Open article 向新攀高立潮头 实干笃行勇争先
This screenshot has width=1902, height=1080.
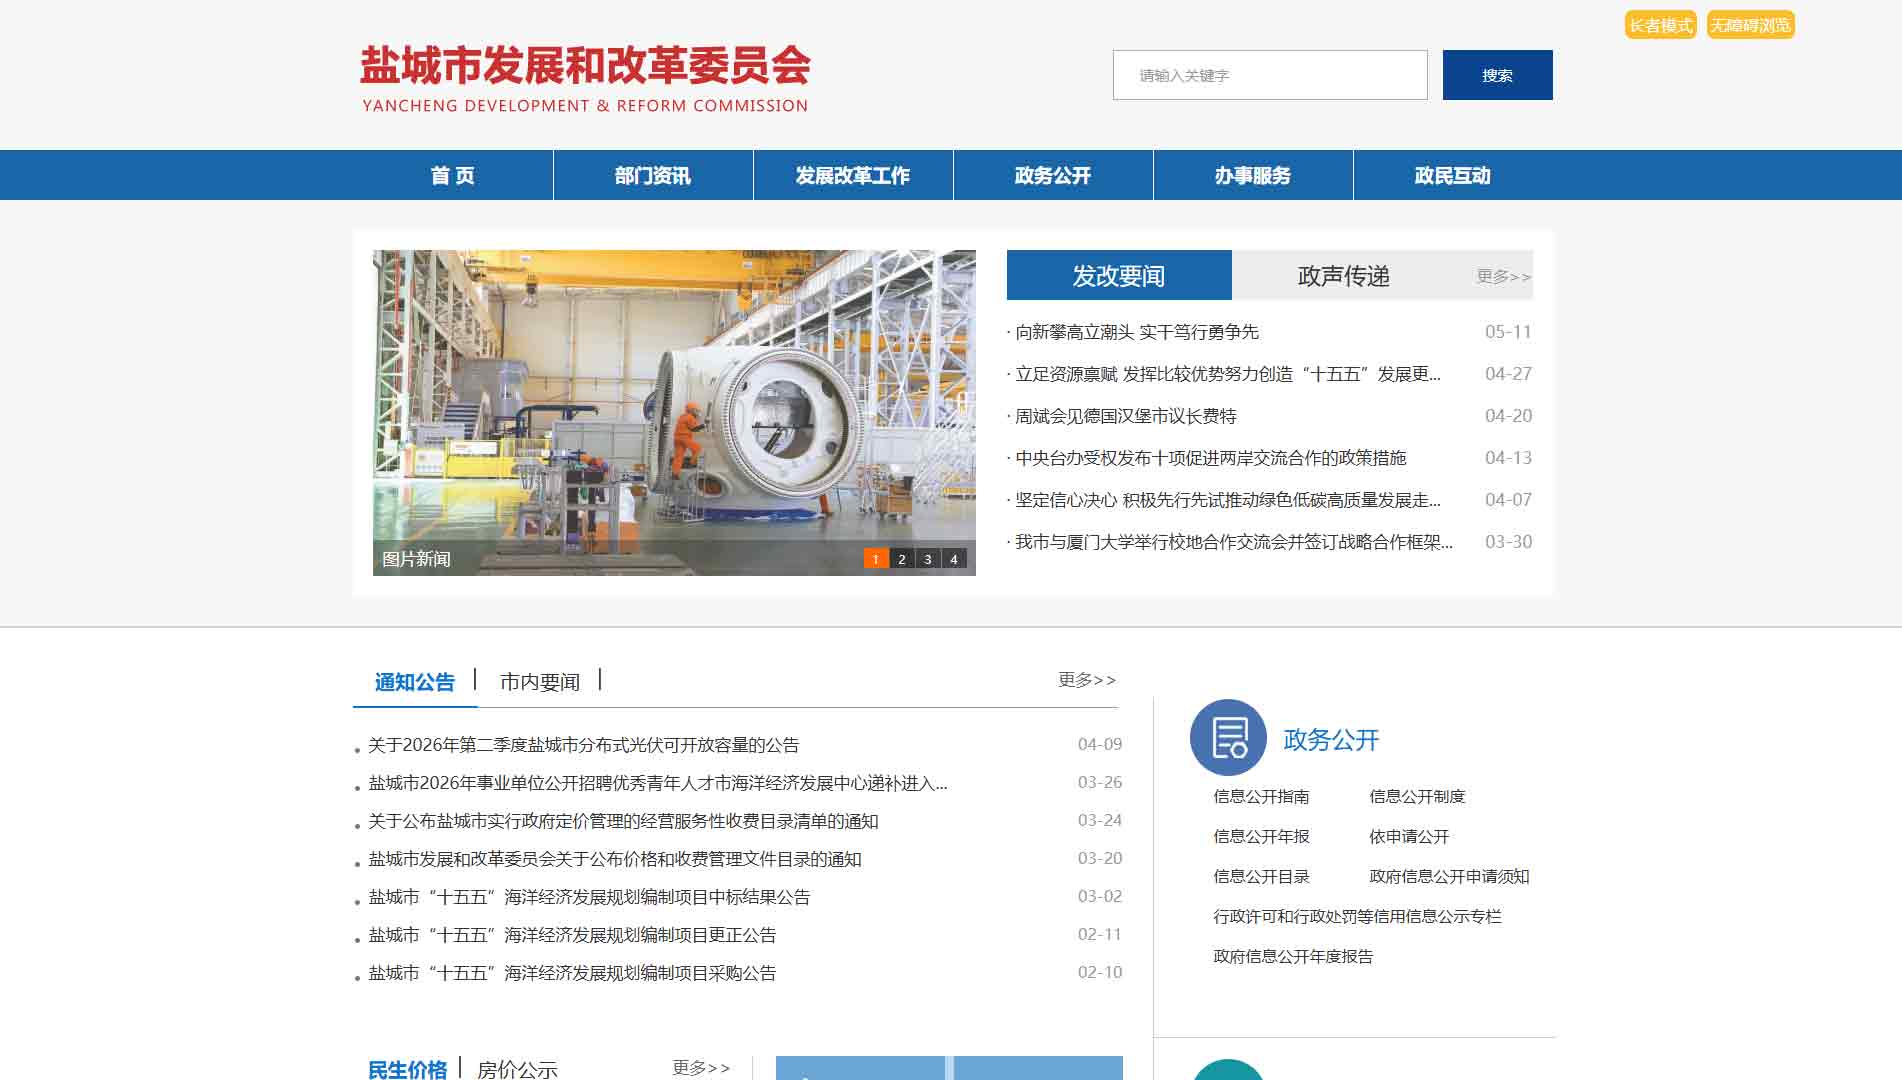coord(1136,332)
